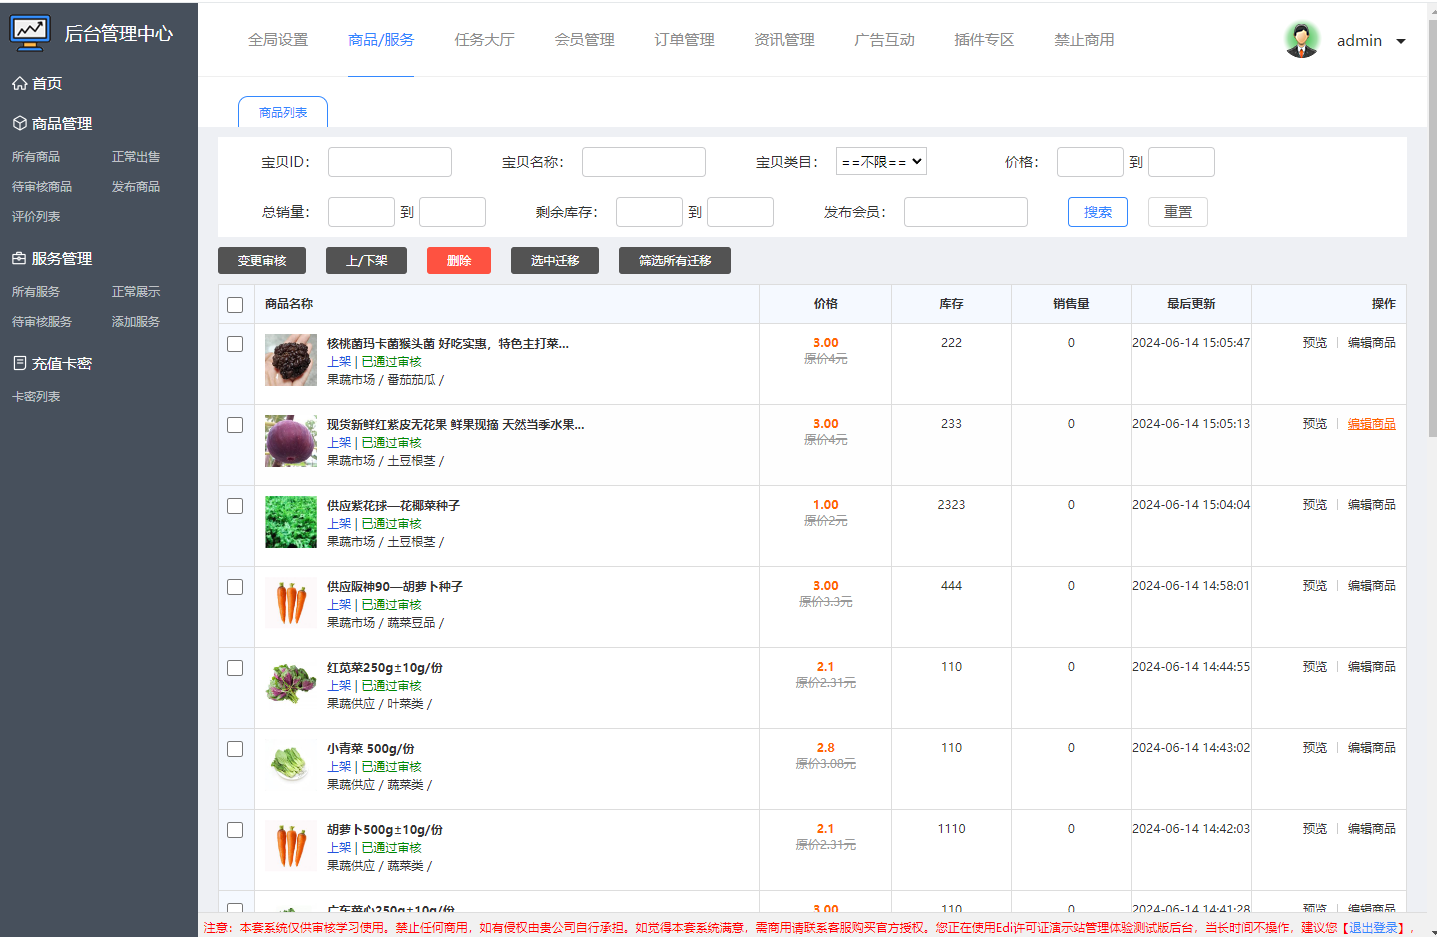Check the box for 红苋菜250g row
The height and width of the screenshot is (937, 1437).
(x=235, y=668)
